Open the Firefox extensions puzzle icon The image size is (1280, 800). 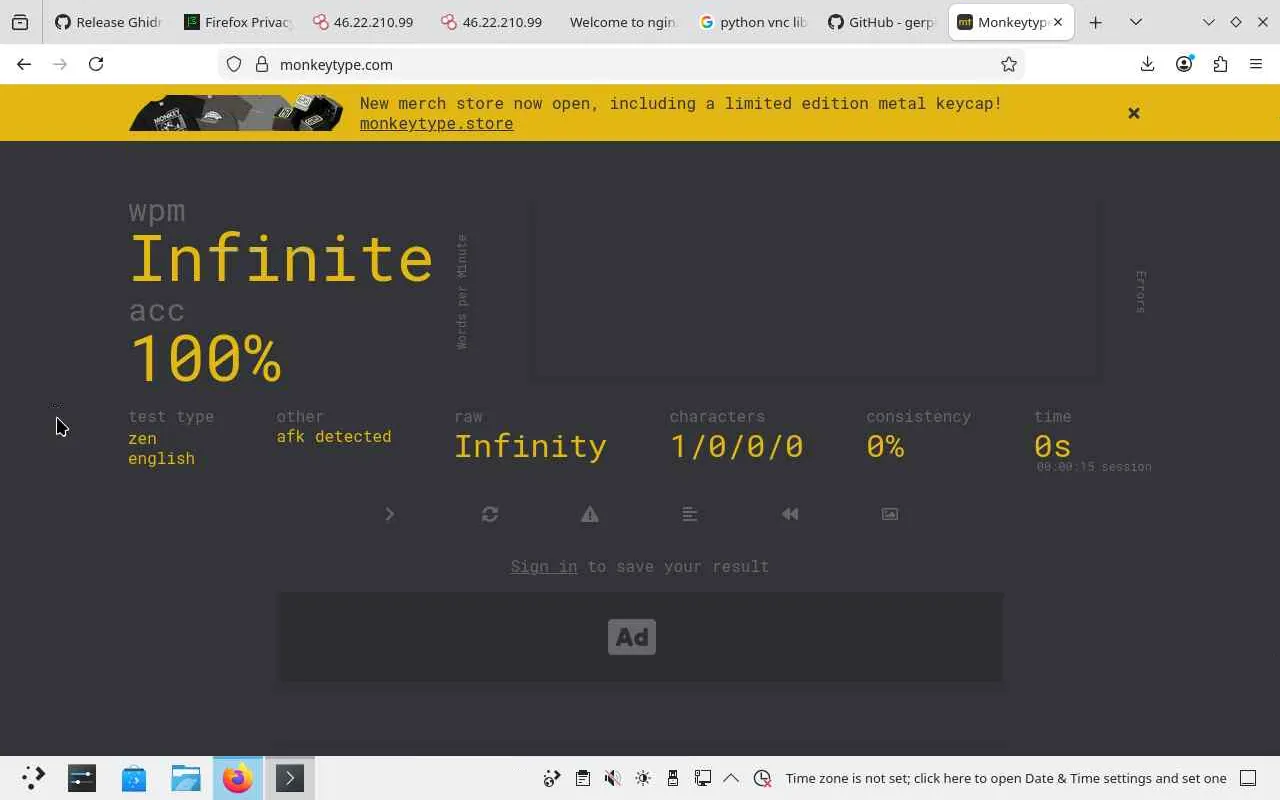click(1220, 64)
